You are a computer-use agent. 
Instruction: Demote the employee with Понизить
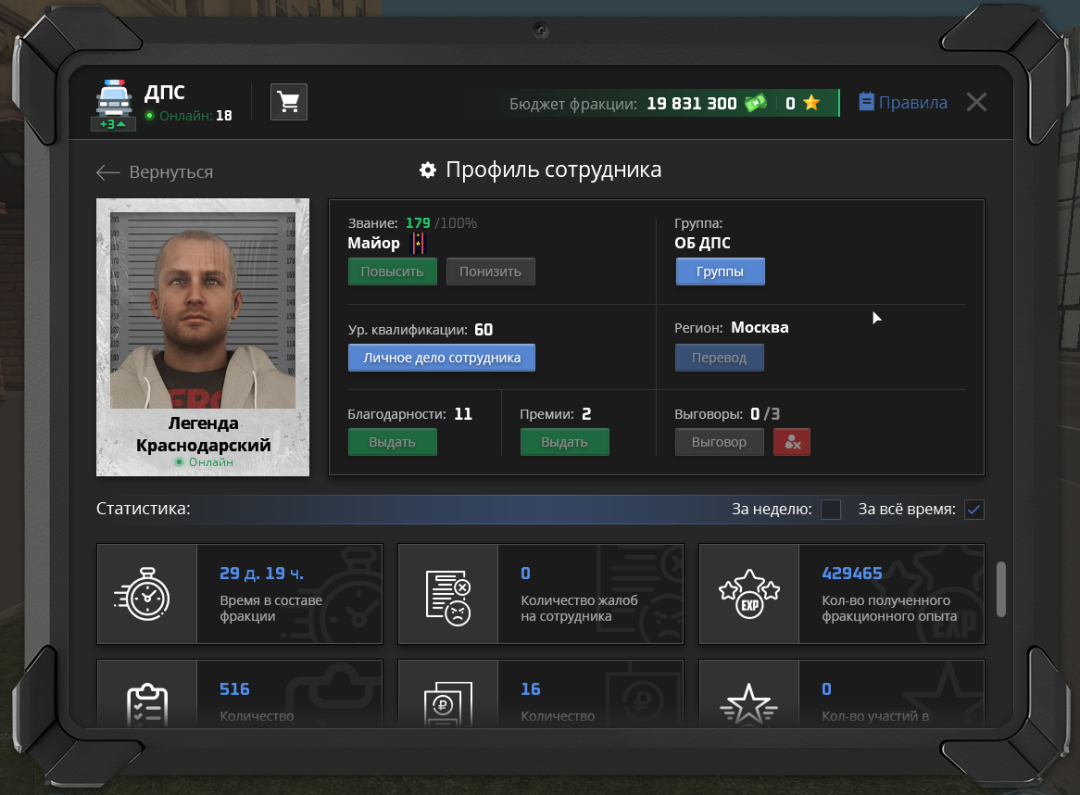(x=490, y=271)
